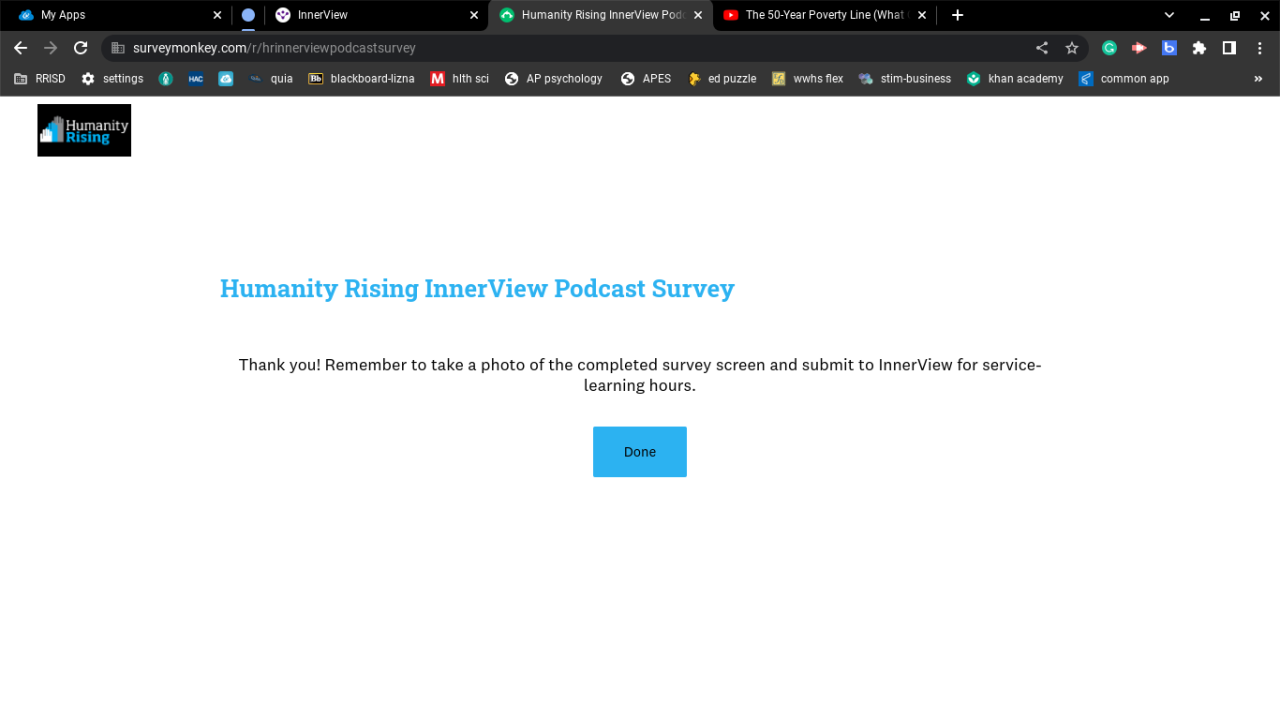Open the teal figure icon bookmark
The width and height of the screenshot is (1280, 720).
[x=166, y=79]
